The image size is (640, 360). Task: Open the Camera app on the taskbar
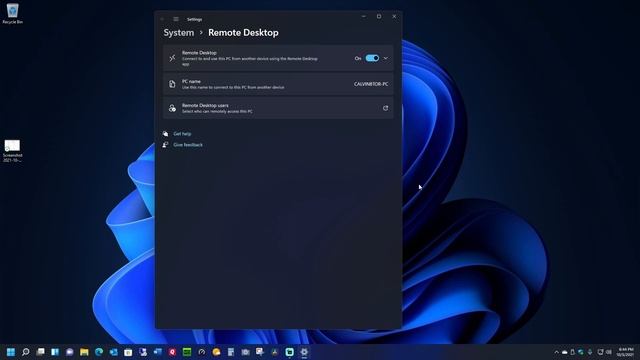[x=245, y=352]
